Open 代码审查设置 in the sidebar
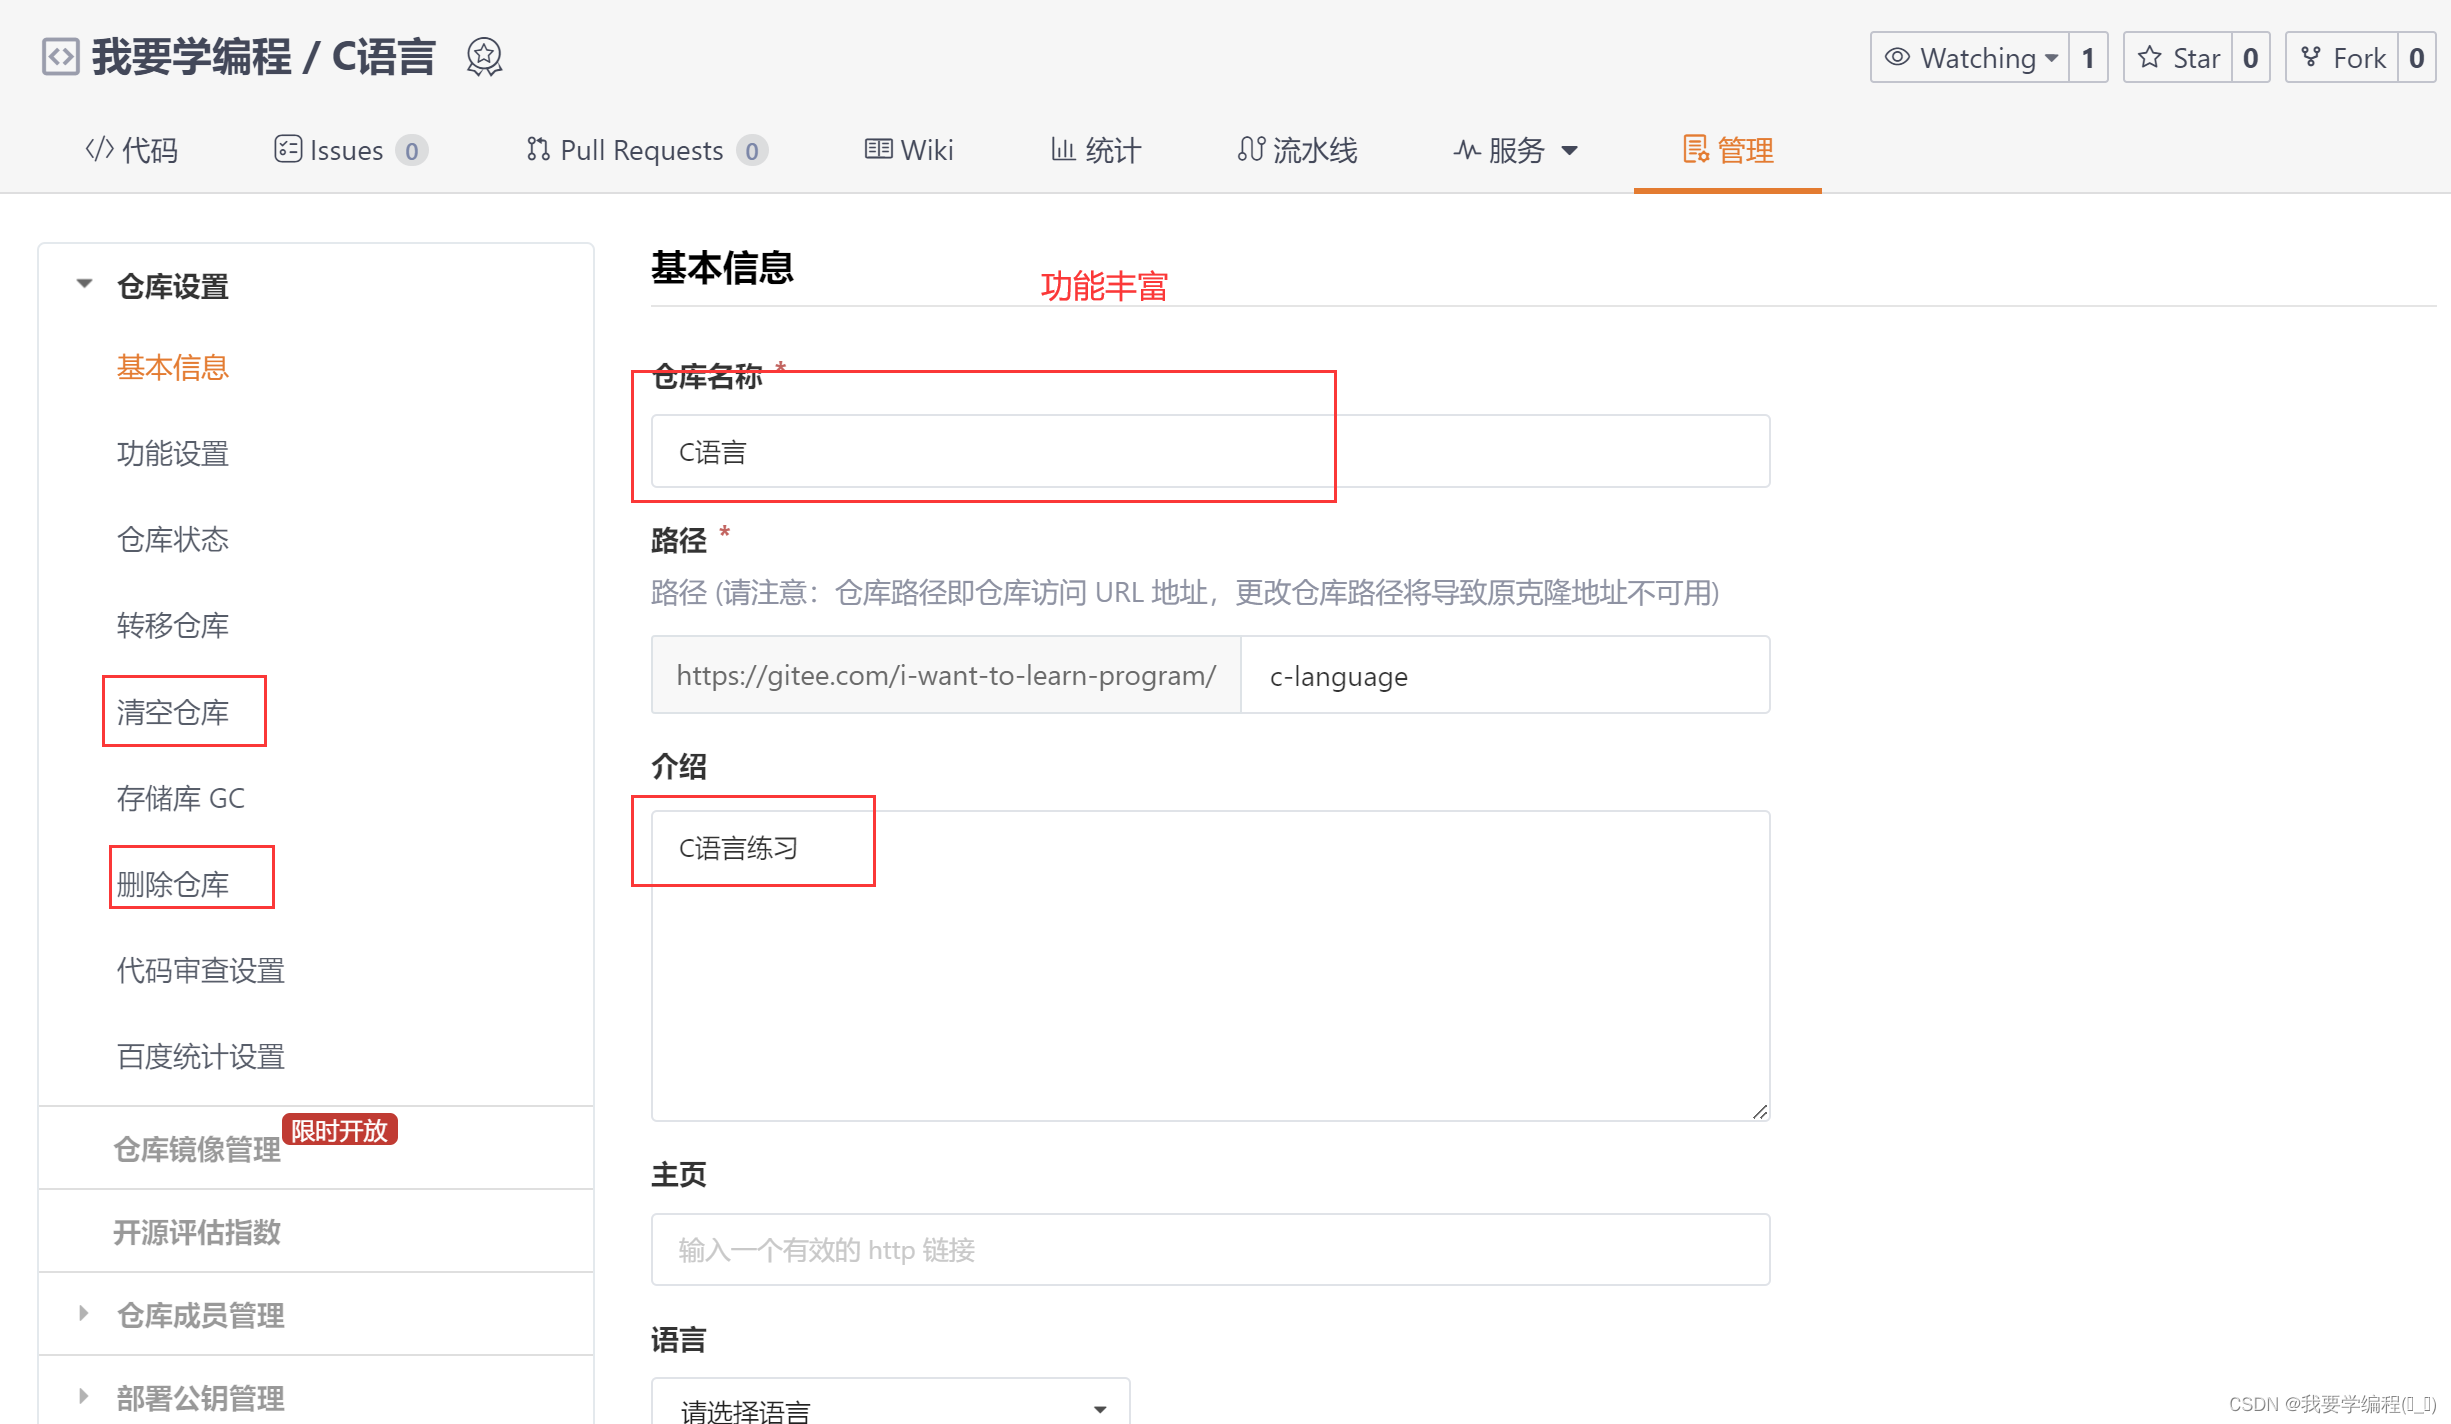Viewport: 2451px width, 1424px height. pos(201,970)
